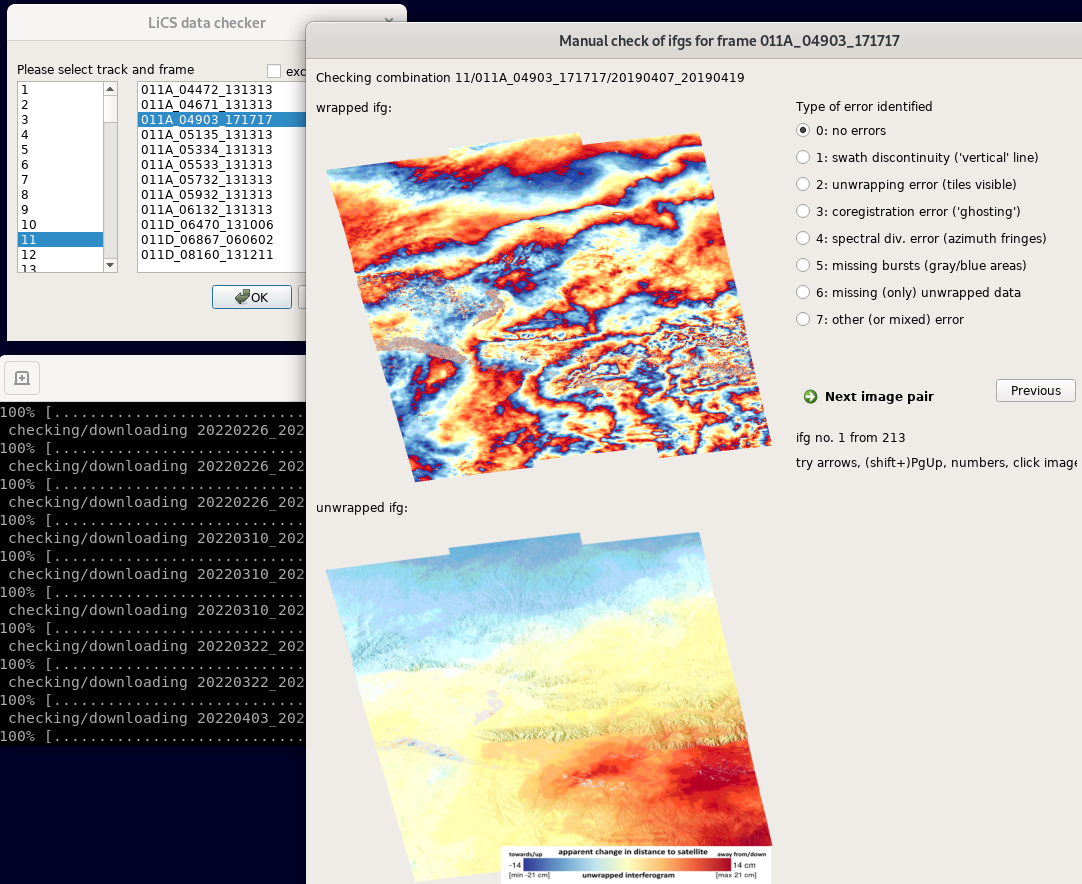This screenshot has width=1082, height=884.
Task: Confirm with OK in LiCS data checker
Action: pos(252,297)
